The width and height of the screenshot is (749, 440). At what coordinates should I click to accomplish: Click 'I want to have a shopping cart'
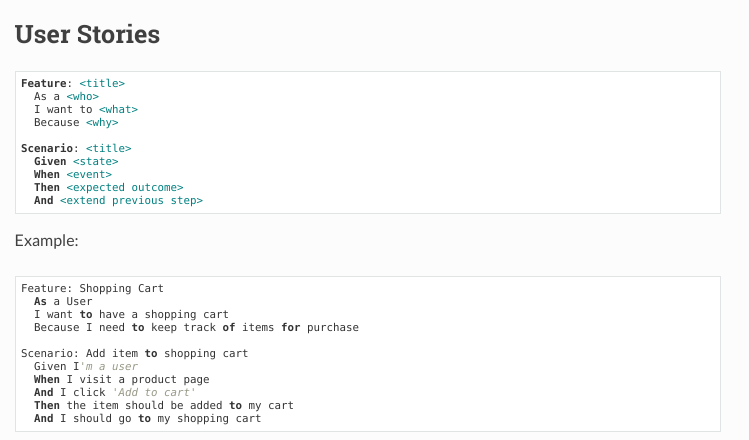click(x=131, y=314)
